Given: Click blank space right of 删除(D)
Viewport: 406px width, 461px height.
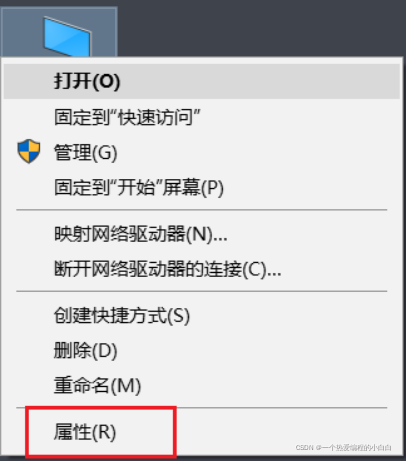Looking at the screenshot, I should tap(258, 350).
